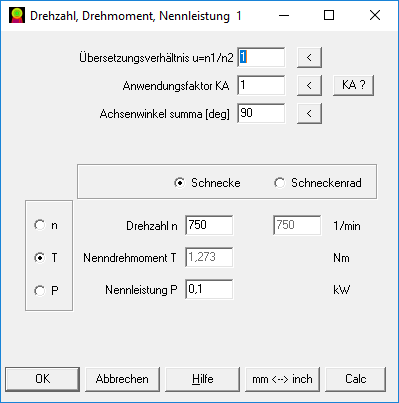Click the Drehzahl n input field
The height and width of the screenshot is (403, 399).
(x=209, y=225)
